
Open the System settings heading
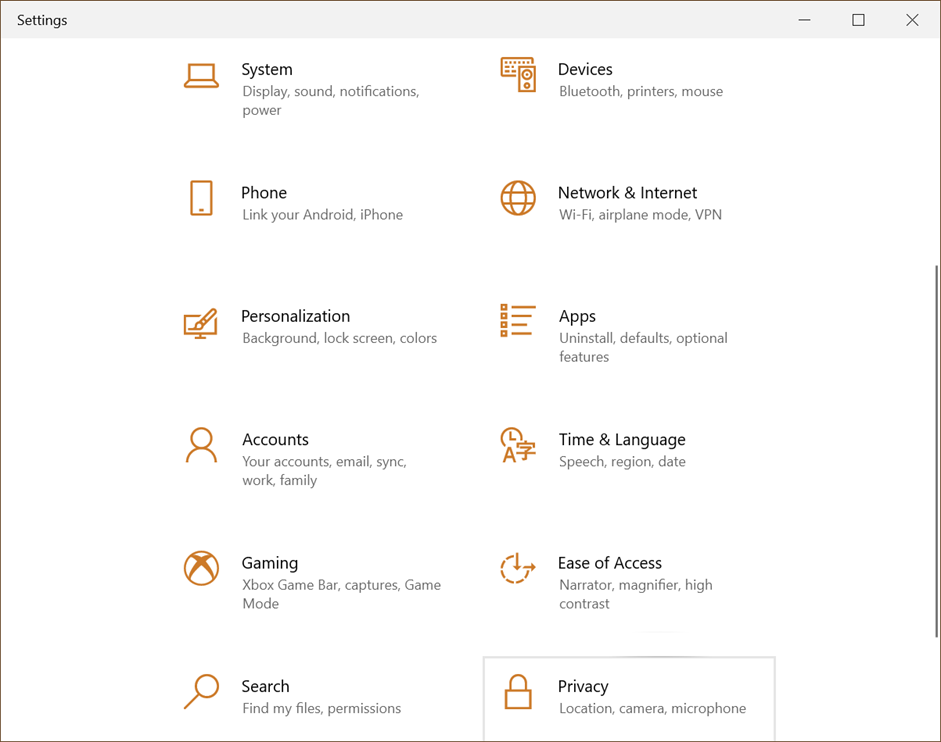click(x=267, y=70)
